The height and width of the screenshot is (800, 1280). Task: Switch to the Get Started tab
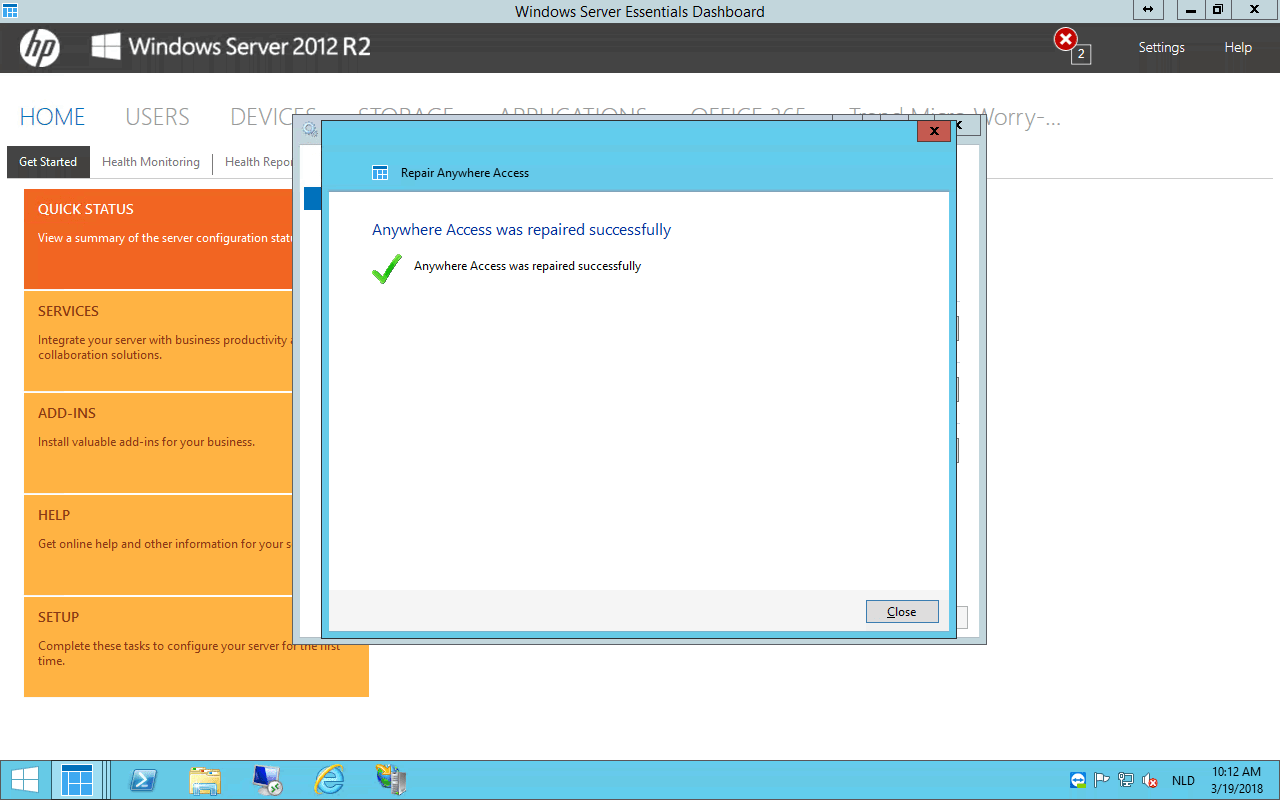(48, 162)
